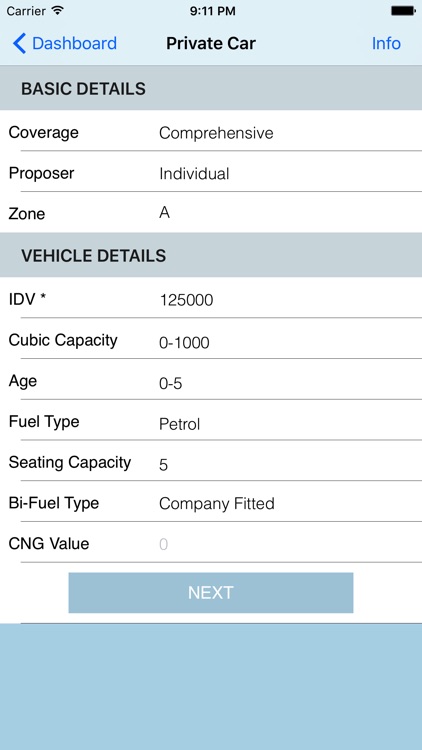Tap the back chevron icon
This screenshot has height=750, width=422.
pos(19,44)
